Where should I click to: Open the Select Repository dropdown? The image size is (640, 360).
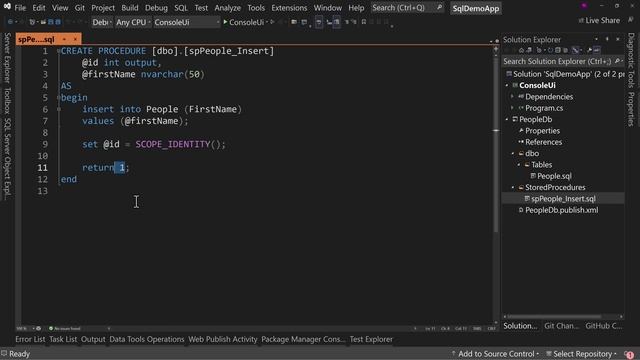click(582, 354)
